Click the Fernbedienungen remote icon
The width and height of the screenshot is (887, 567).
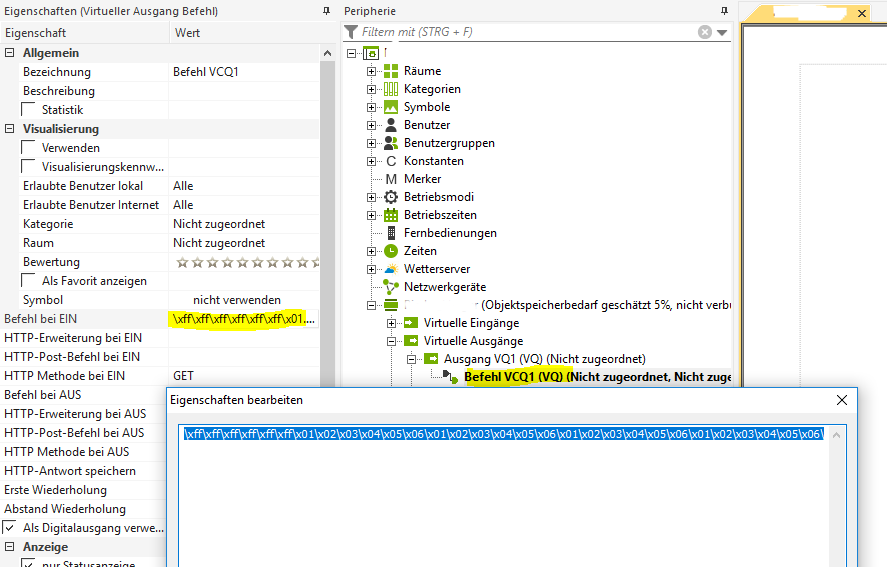coord(391,233)
